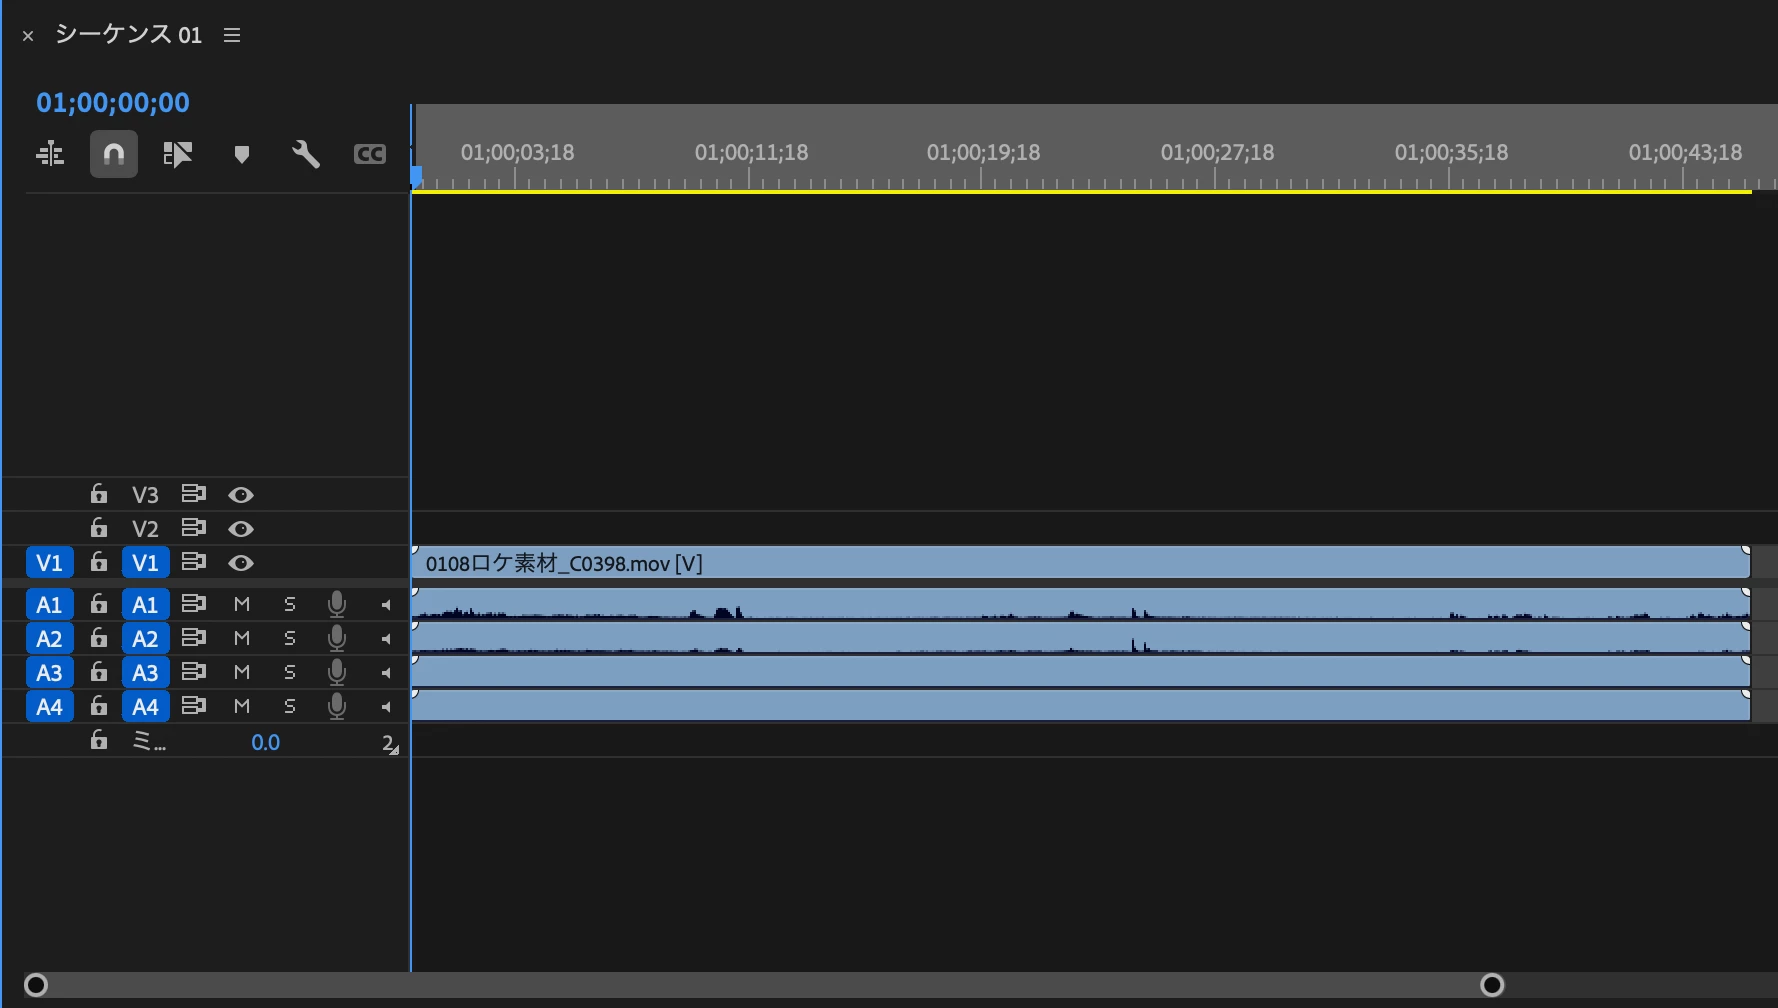Click the A3 source patching button
Viewport: 1778px width, 1008px height.
(49, 673)
